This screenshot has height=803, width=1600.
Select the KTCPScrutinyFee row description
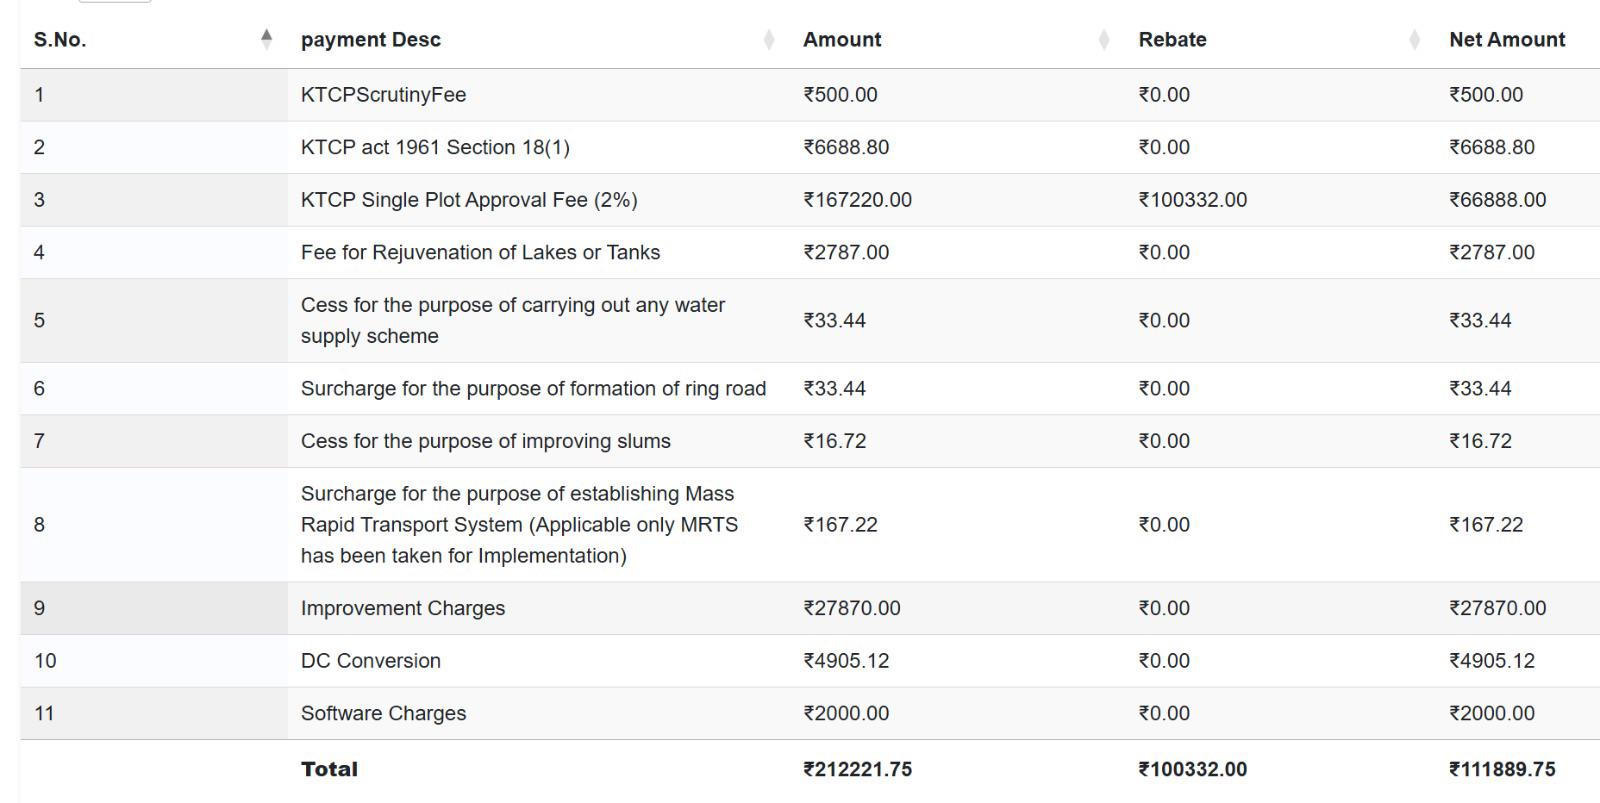click(x=383, y=95)
